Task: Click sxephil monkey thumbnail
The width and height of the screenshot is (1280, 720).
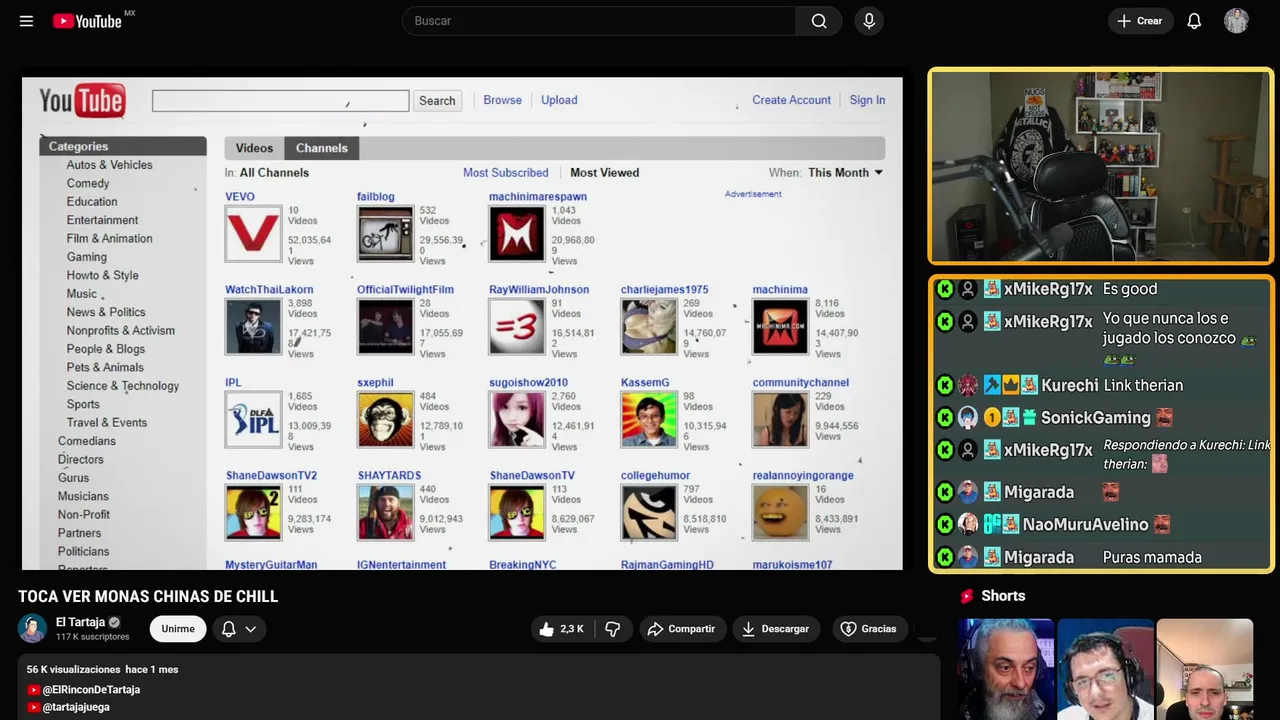Action: coord(385,420)
